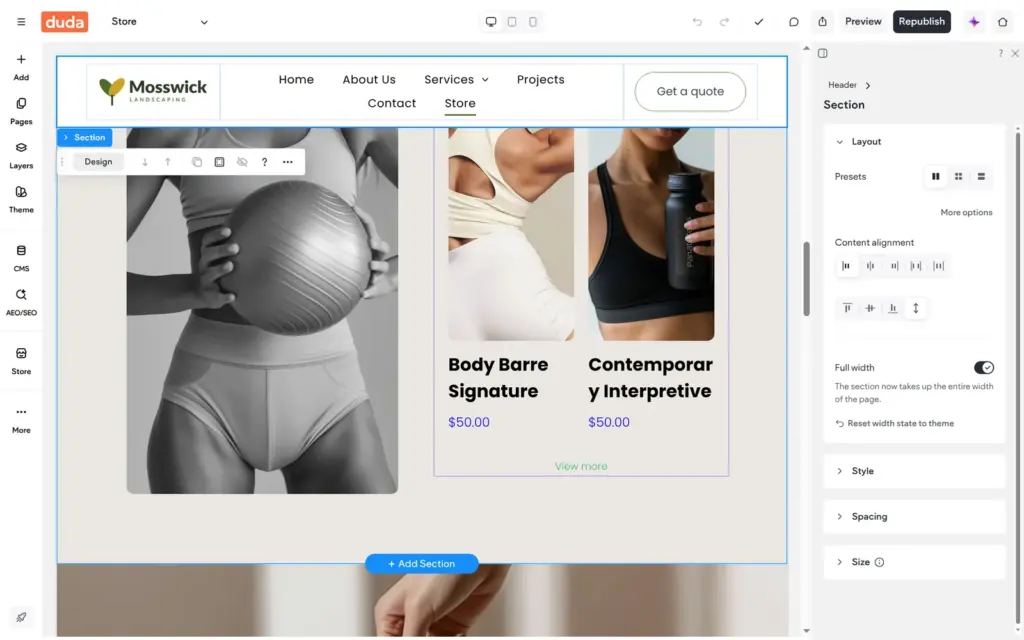Close the Section side panel
Viewport: 1024px width, 640px height.
(1015, 54)
